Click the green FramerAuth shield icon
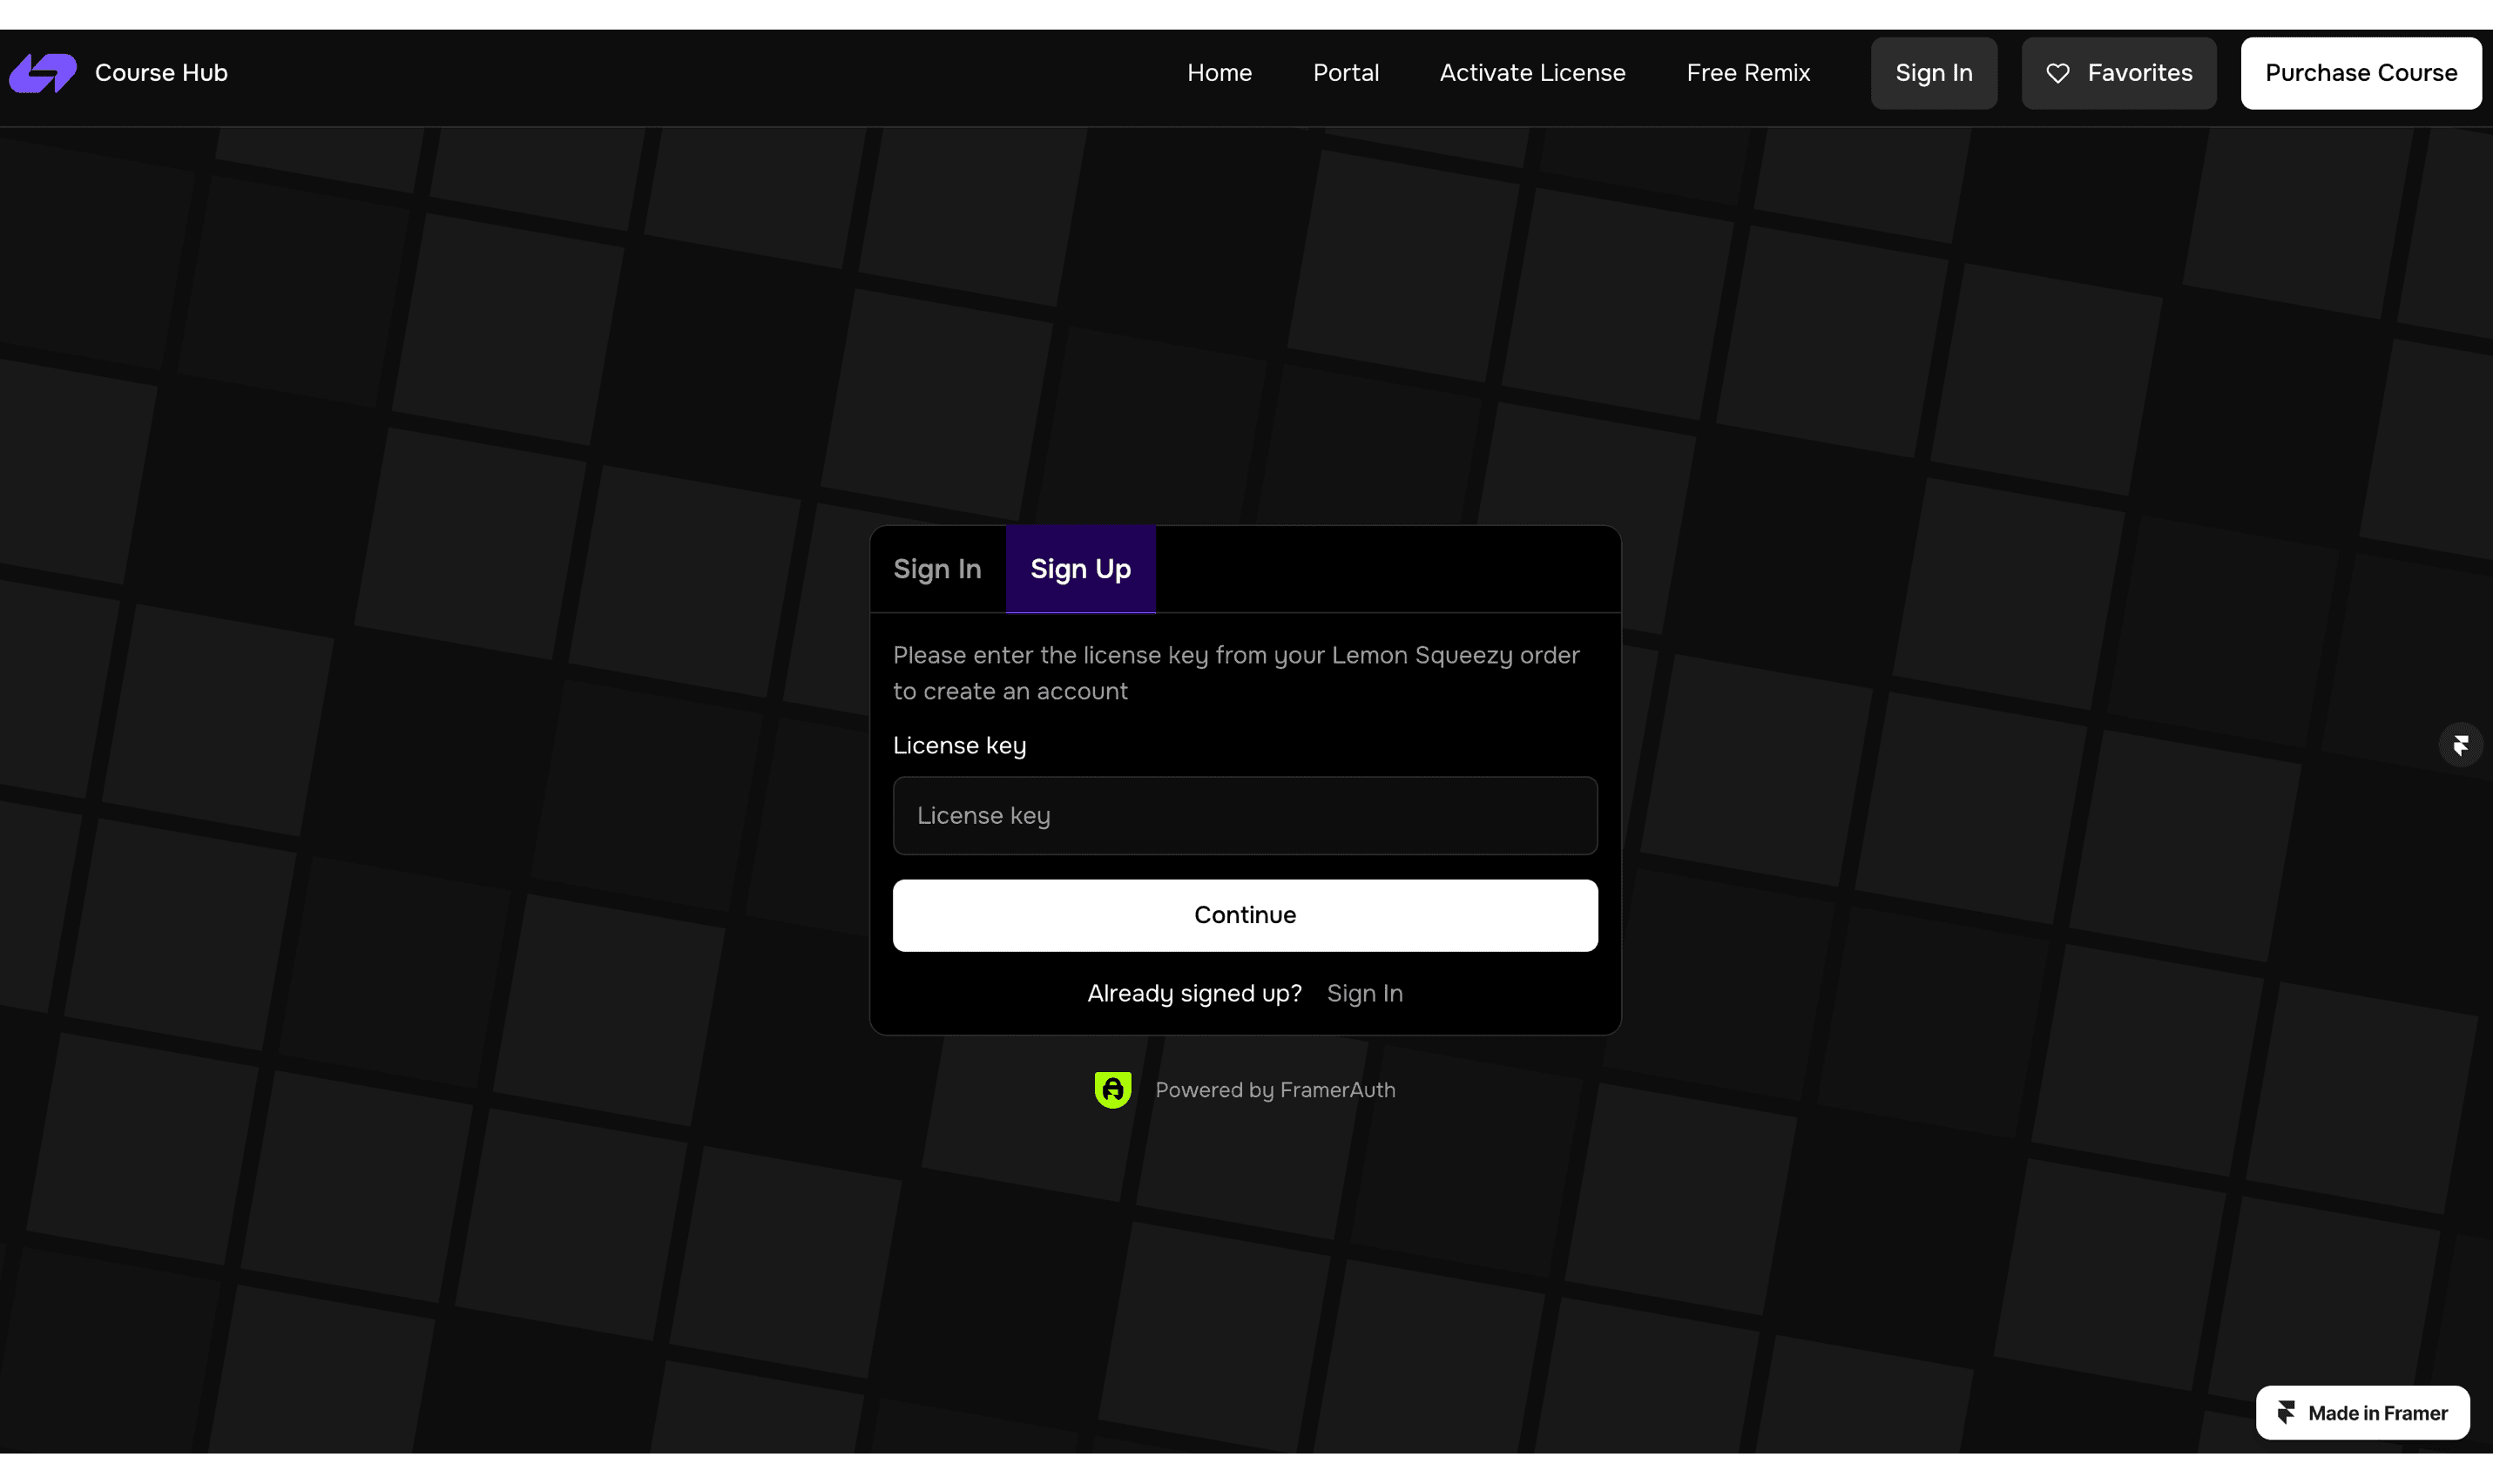 (1112, 1090)
